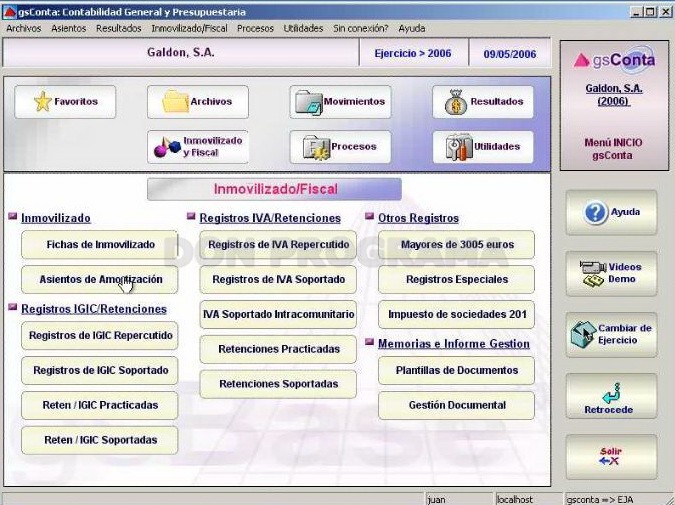Exit the application with the Salir button
Screen dimensions: 675x505
click(611, 457)
